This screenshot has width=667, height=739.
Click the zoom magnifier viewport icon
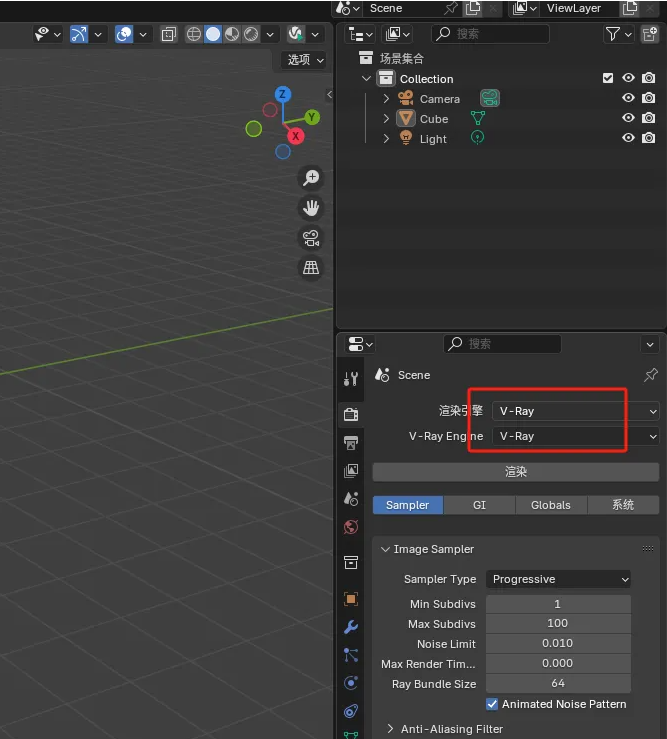[x=311, y=178]
